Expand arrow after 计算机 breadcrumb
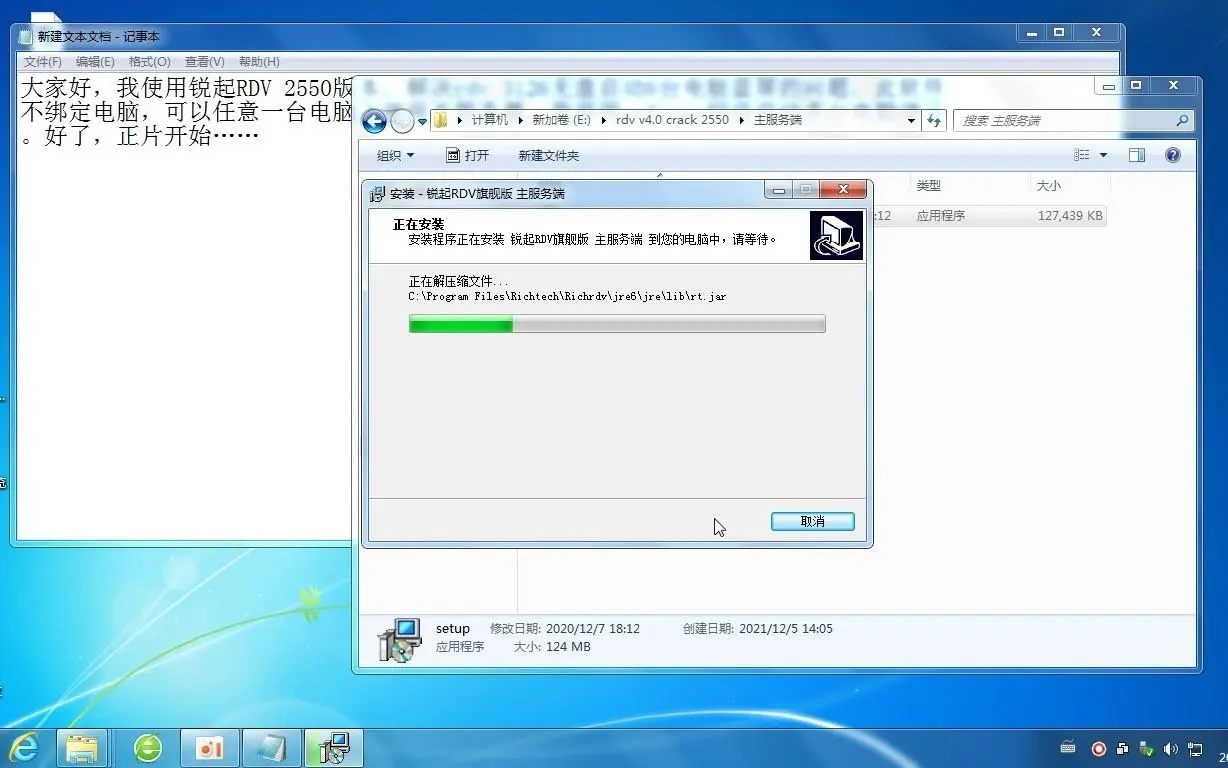 521,120
